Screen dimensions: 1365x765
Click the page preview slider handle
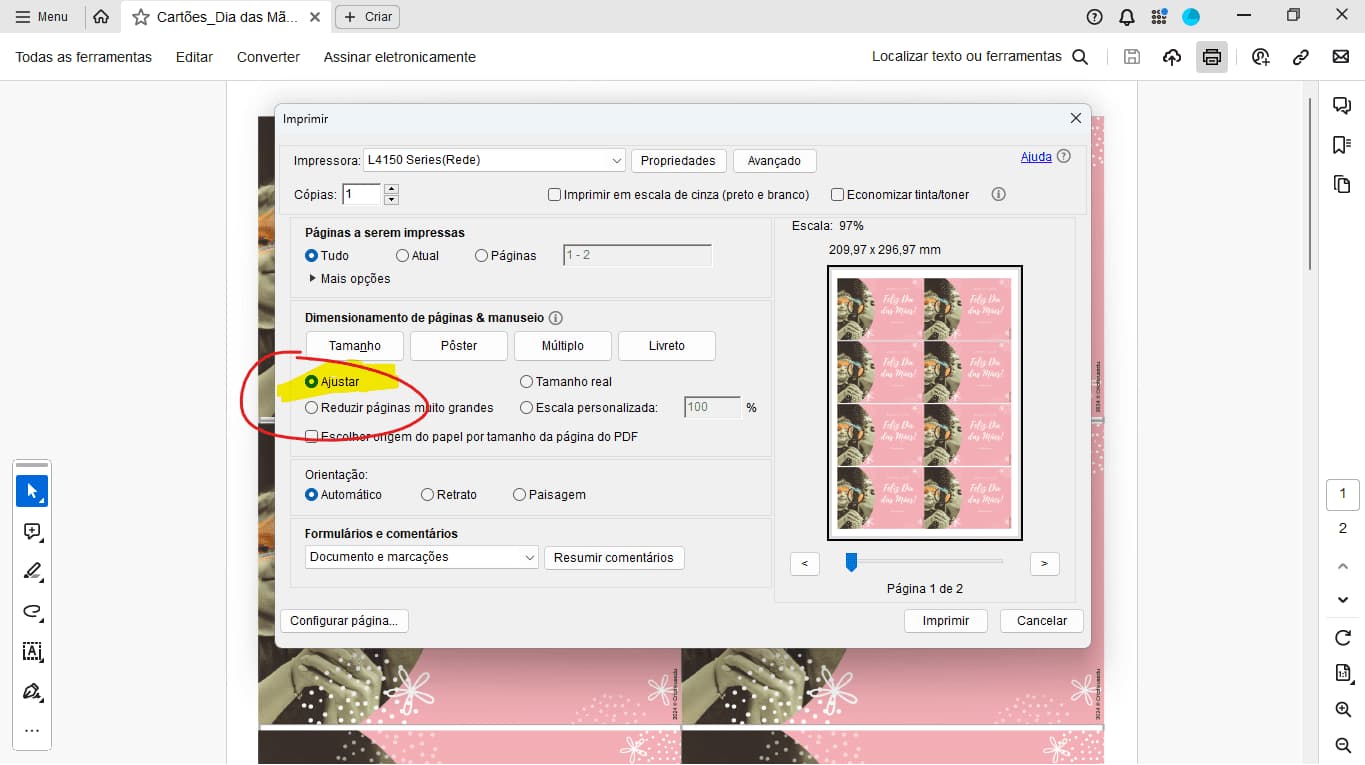[x=851, y=563]
